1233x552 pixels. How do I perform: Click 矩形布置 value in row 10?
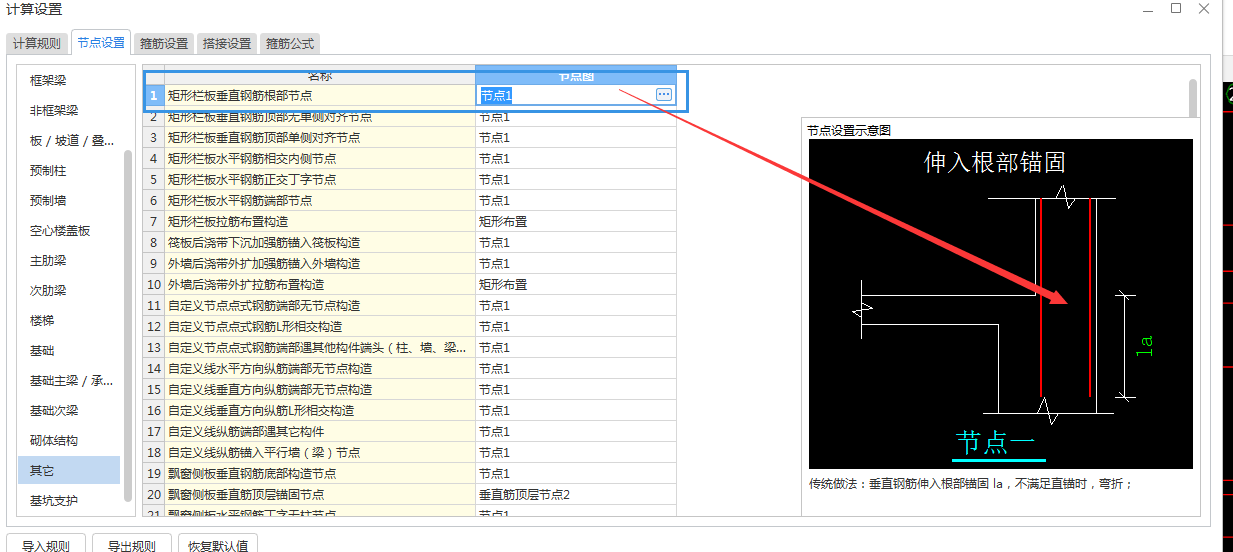(576, 284)
